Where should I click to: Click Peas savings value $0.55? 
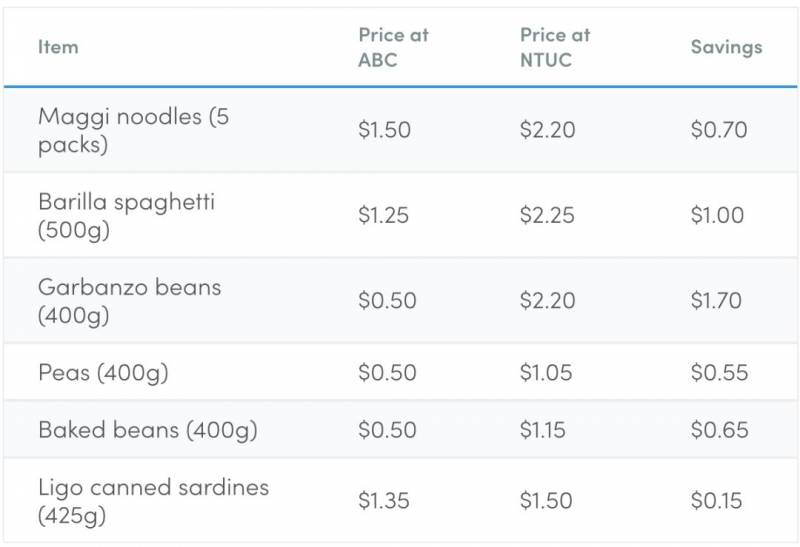[x=719, y=373]
